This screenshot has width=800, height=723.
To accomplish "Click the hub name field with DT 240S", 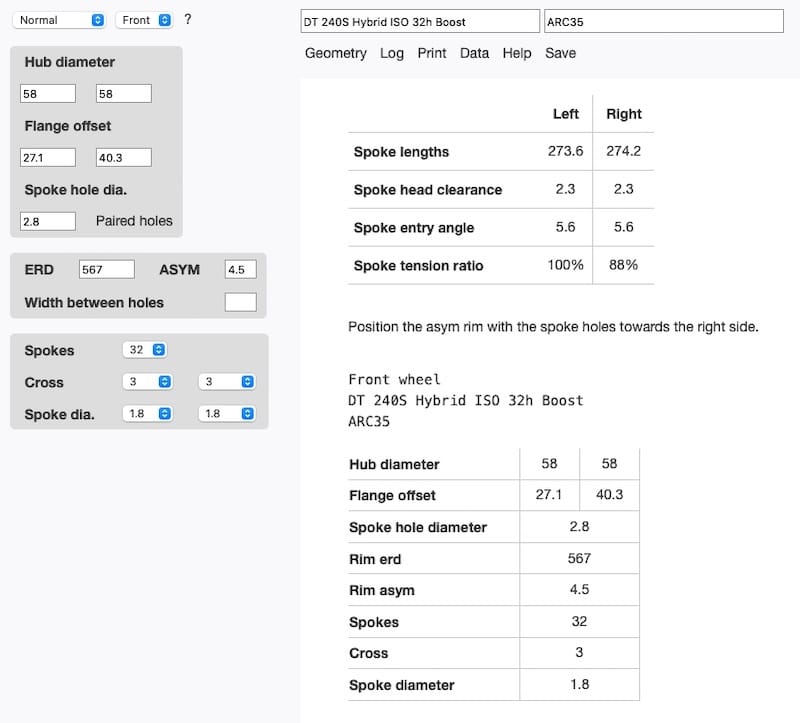I will click(420, 21).
